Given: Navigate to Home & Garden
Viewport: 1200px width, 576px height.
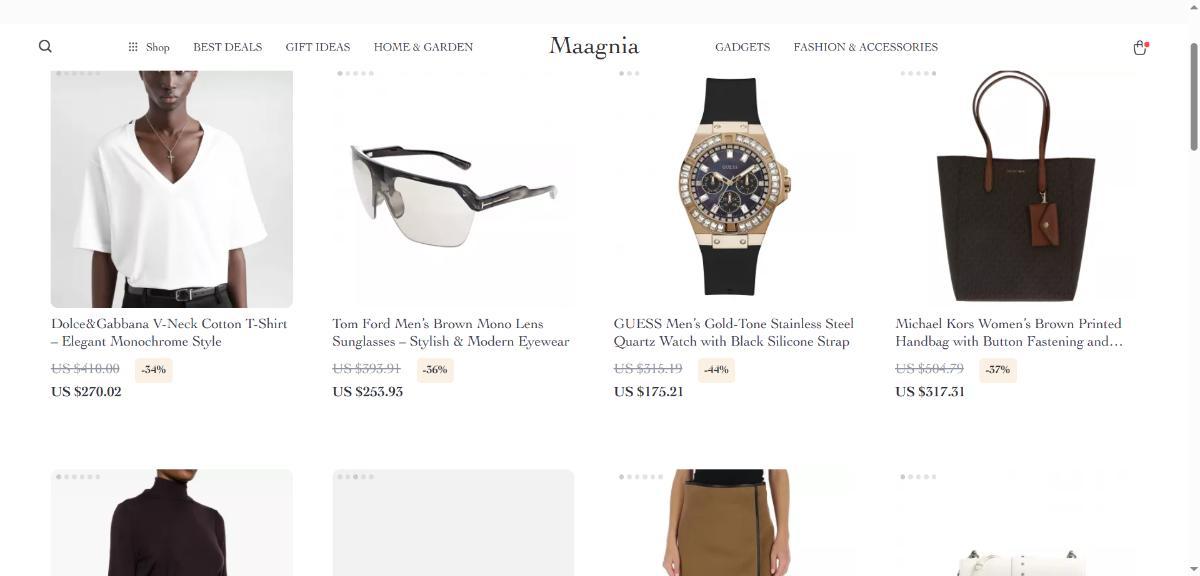Looking at the screenshot, I should pyautogui.click(x=423, y=47).
